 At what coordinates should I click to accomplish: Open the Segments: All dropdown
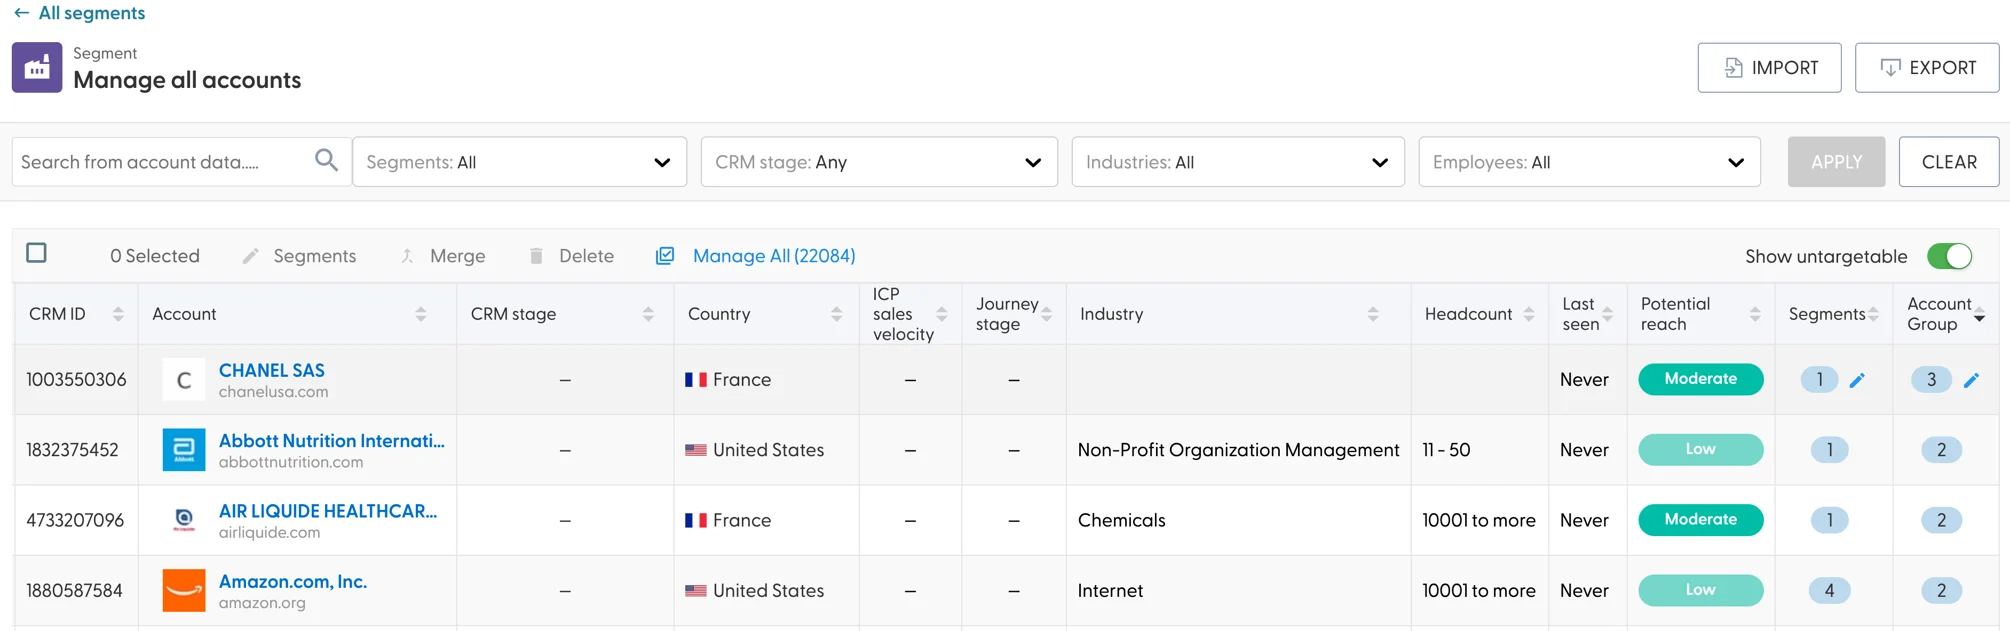519,162
